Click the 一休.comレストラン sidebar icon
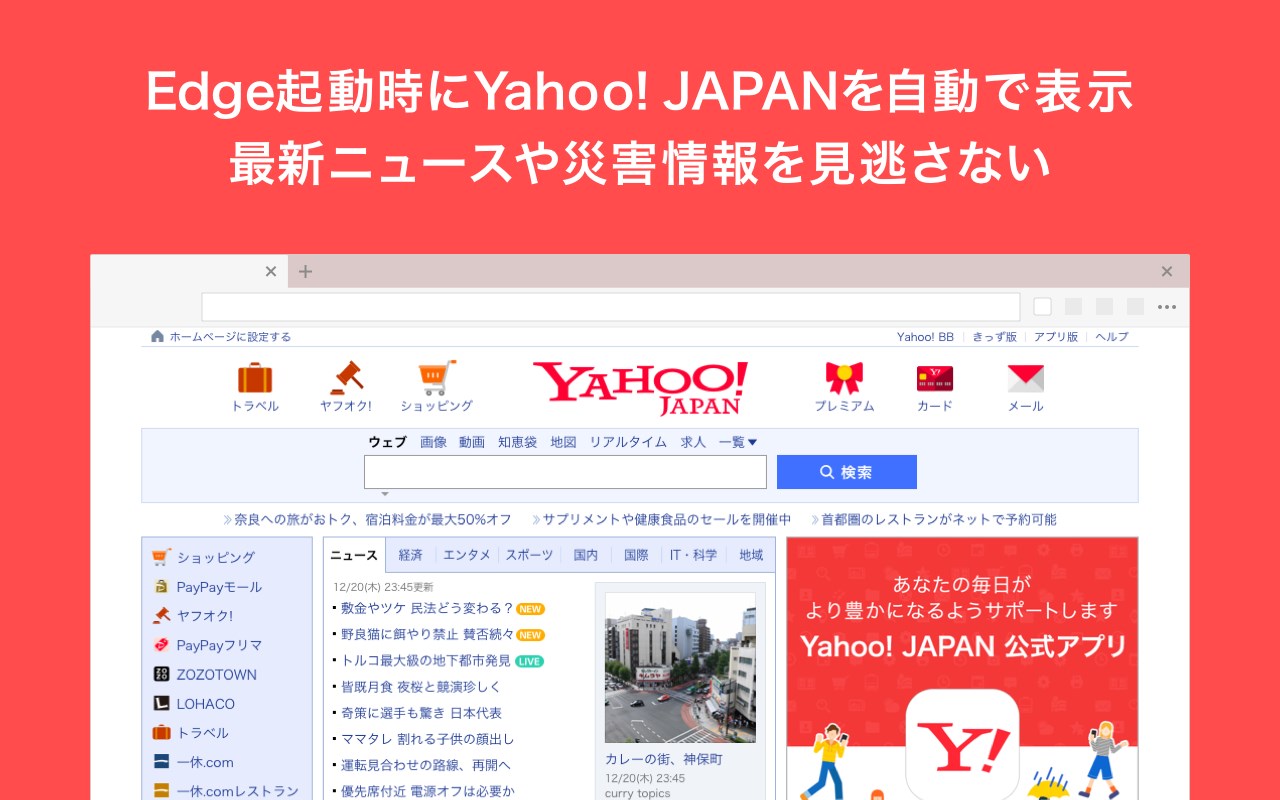Screen dimensions: 1280x800 point(161,791)
